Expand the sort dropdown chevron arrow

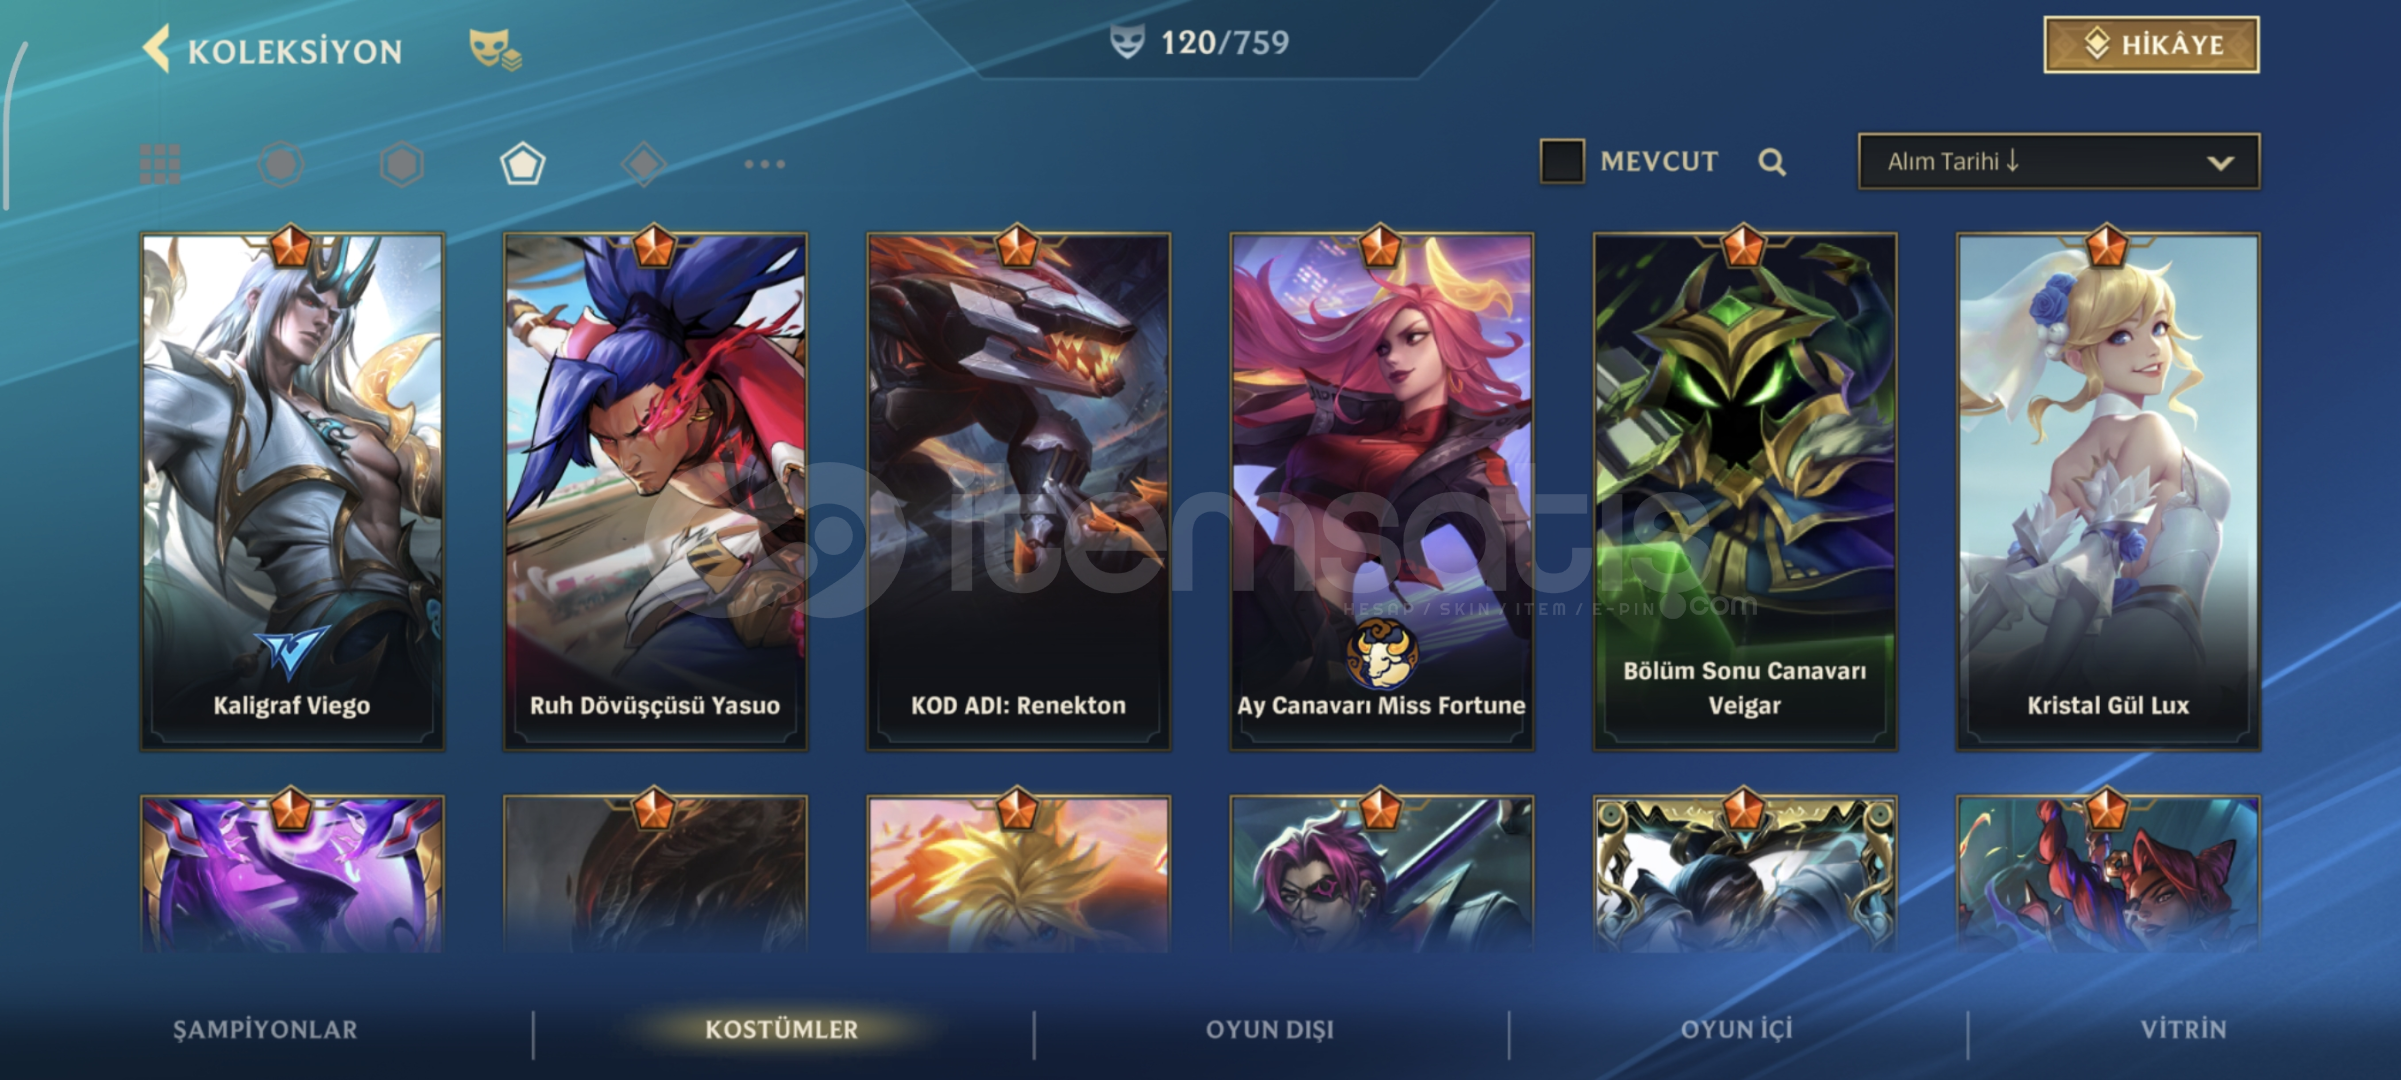tap(2220, 162)
